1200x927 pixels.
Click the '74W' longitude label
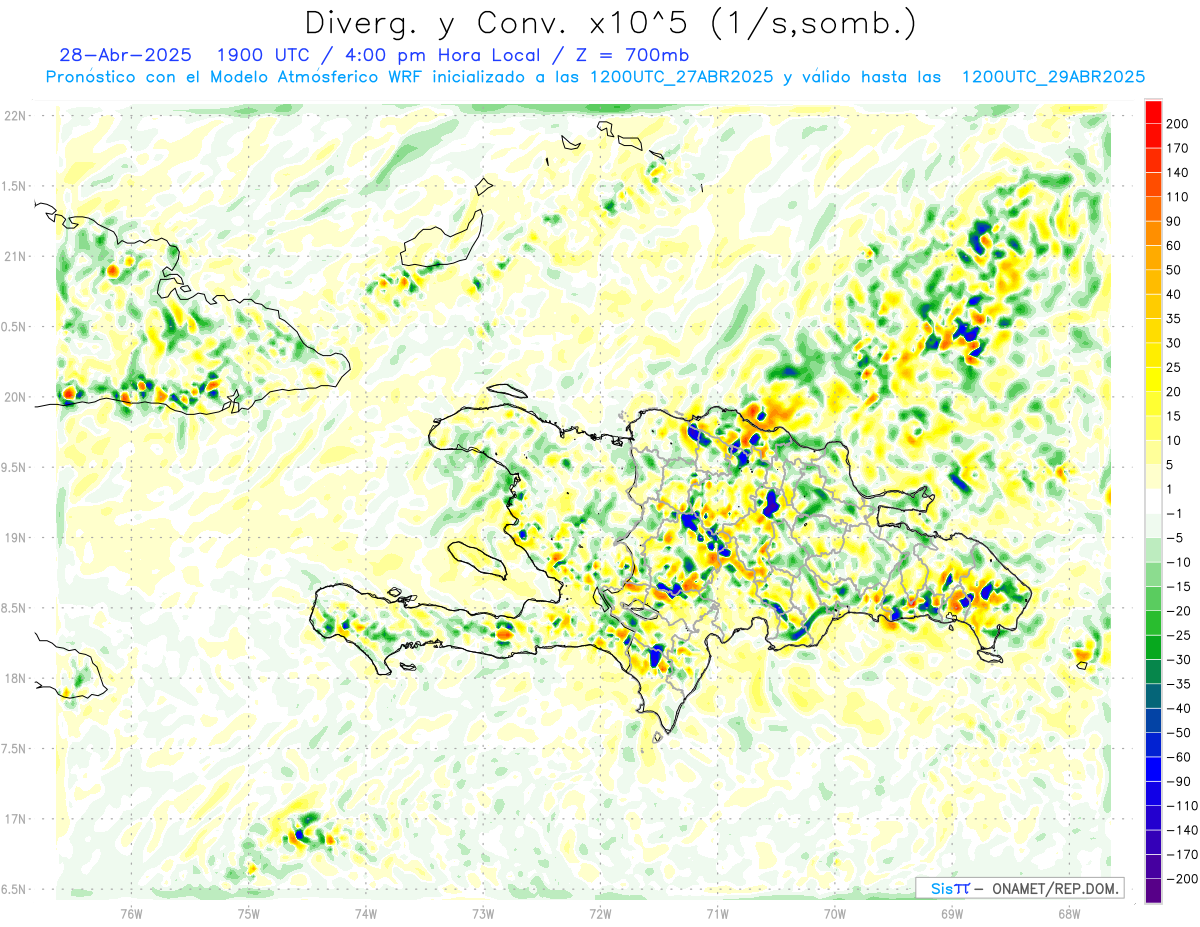[x=366, y=913]
